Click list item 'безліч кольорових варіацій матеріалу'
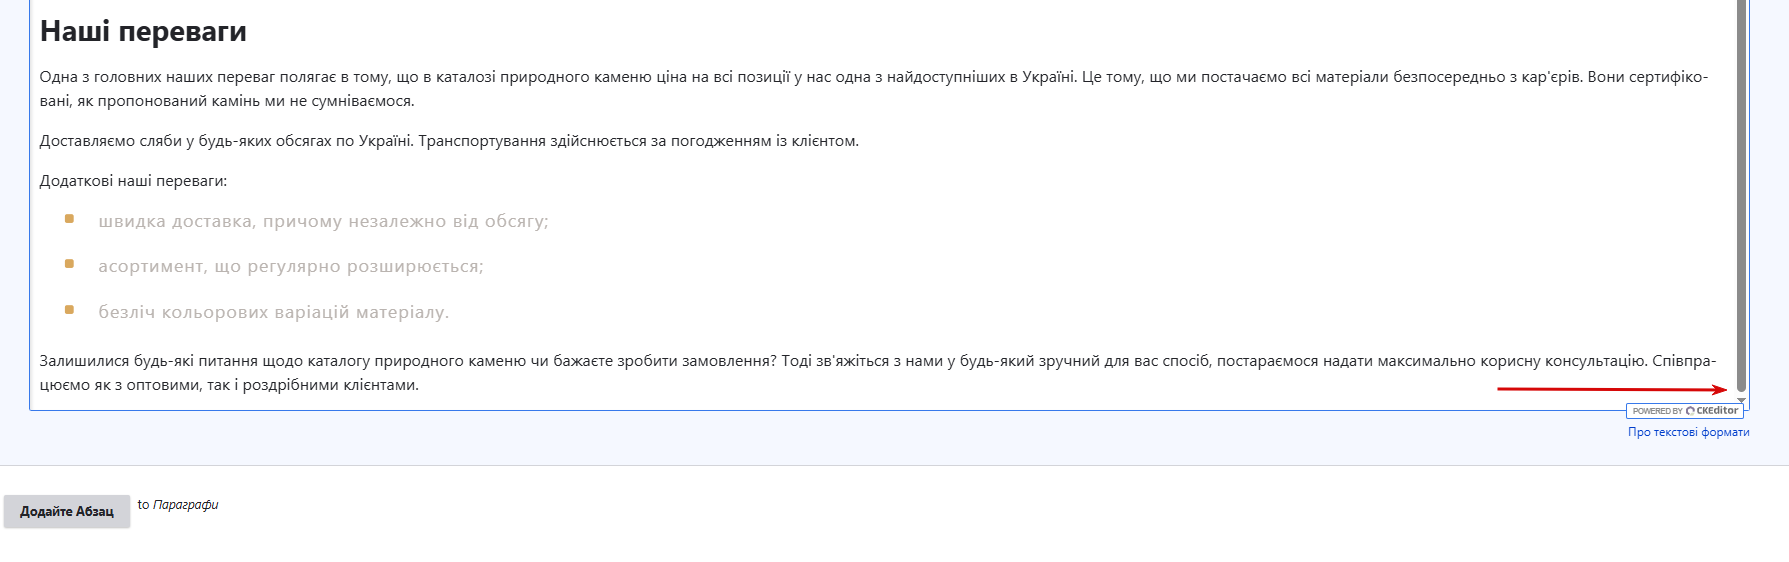 click(x=273, y=312)
